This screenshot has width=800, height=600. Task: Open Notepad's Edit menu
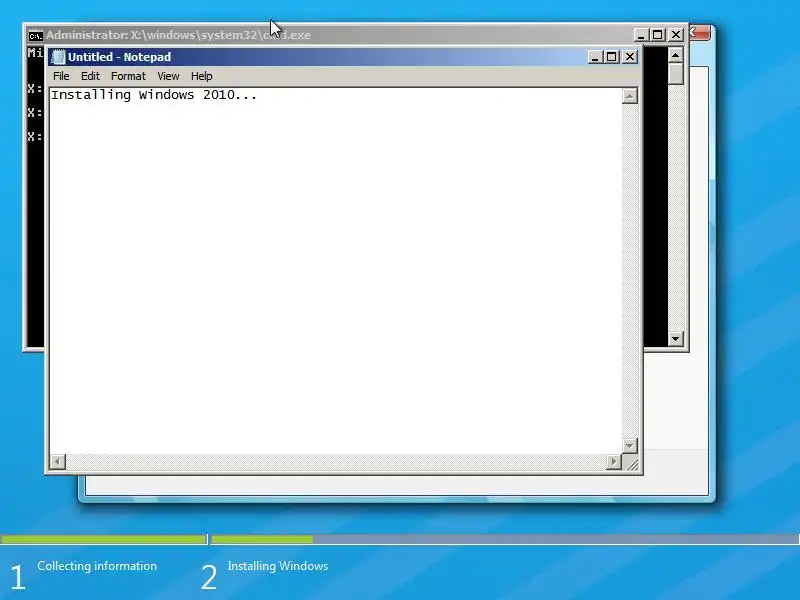point(90,76)
